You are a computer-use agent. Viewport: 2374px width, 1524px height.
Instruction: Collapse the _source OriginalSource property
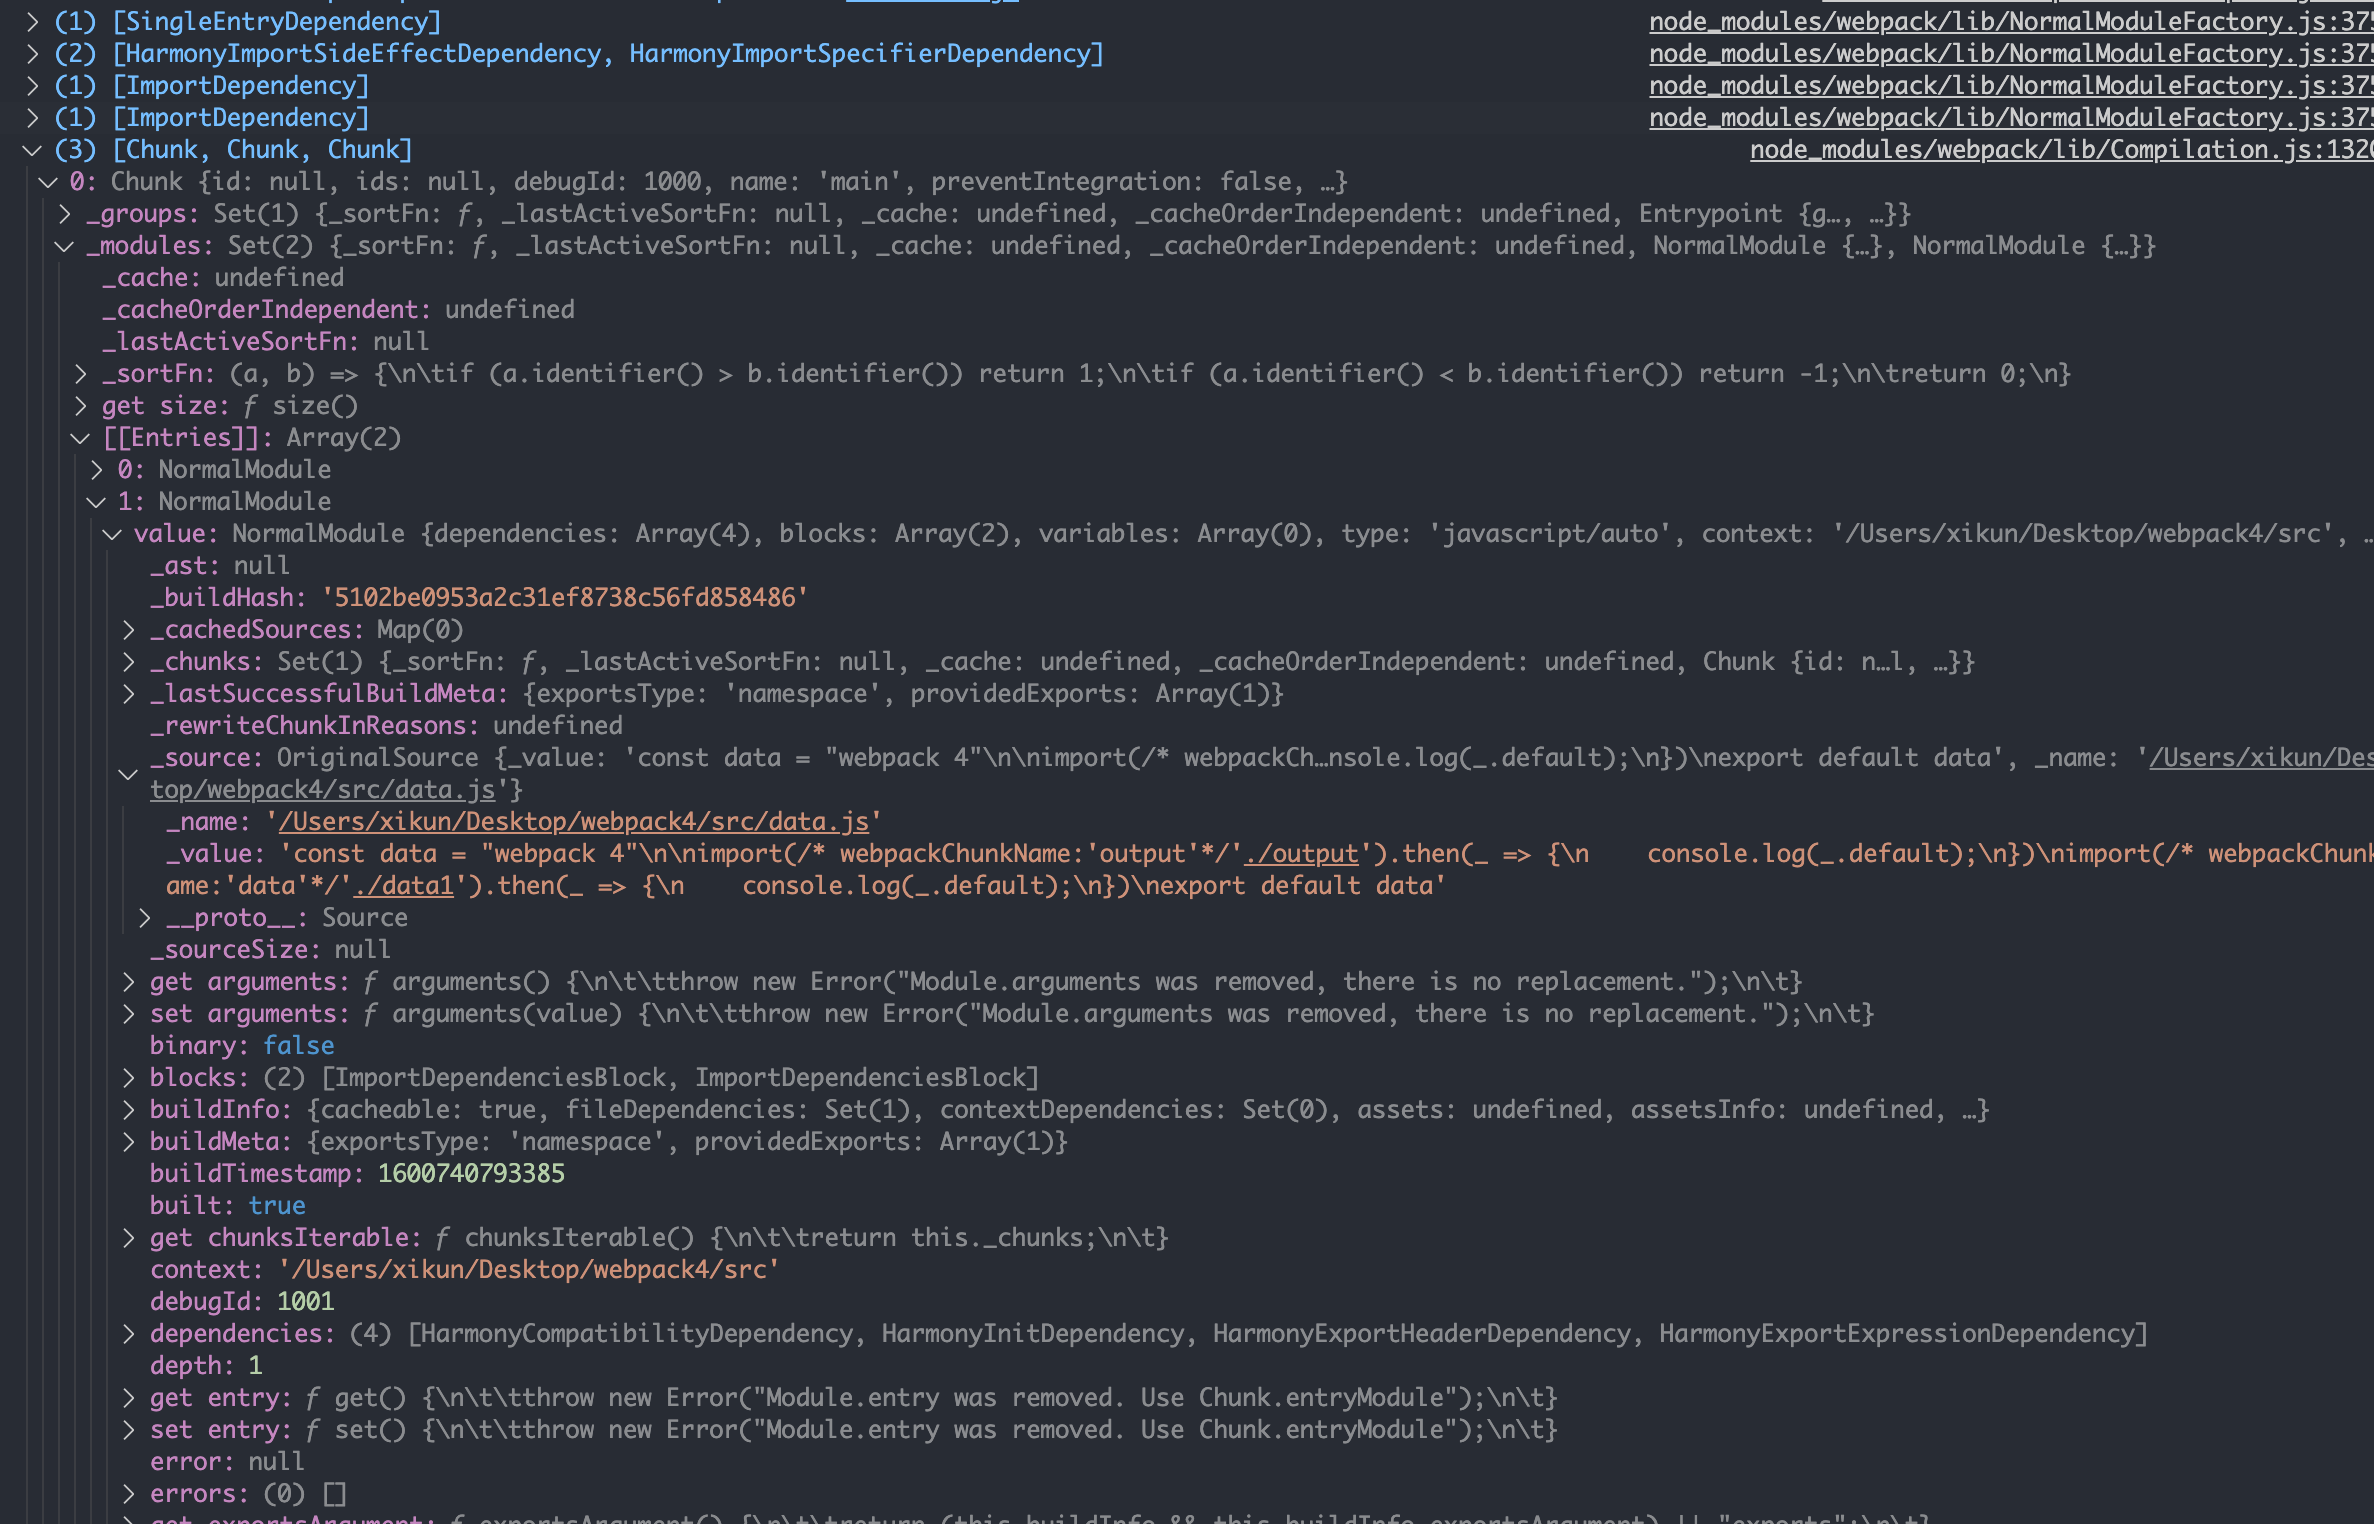[128, 774]
